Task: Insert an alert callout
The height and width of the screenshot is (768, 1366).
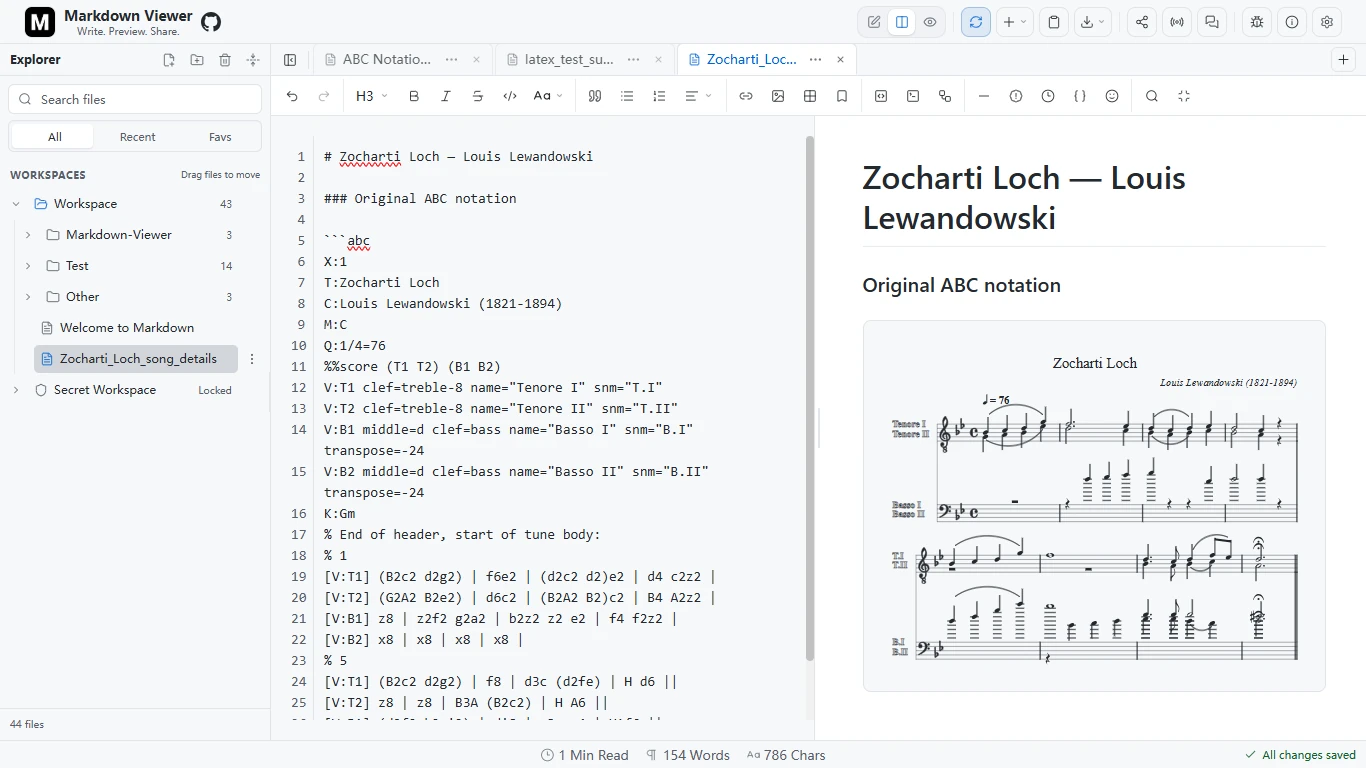Action: pyautogui.click(x=1016, y=96)
